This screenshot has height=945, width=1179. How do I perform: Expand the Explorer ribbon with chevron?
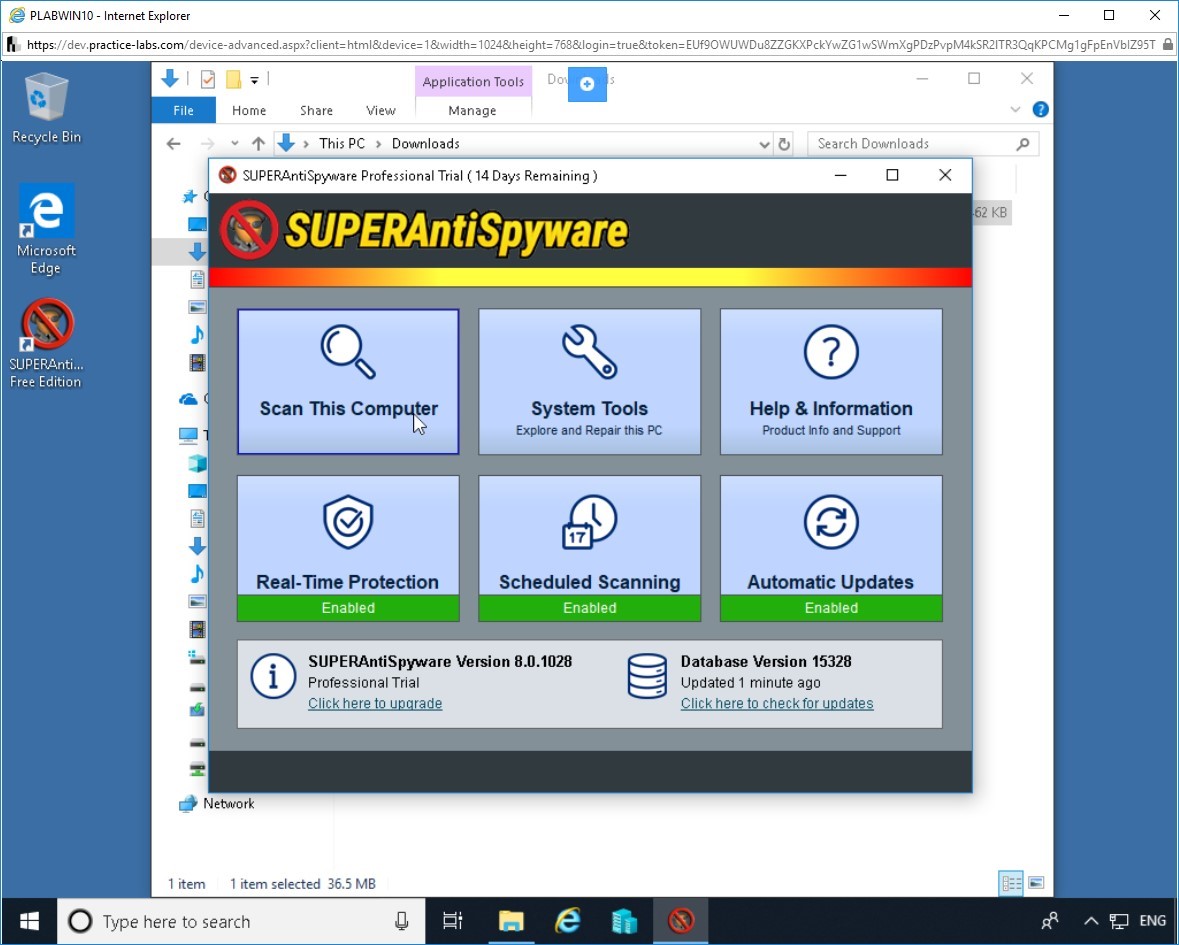(x=1015, y=110)
